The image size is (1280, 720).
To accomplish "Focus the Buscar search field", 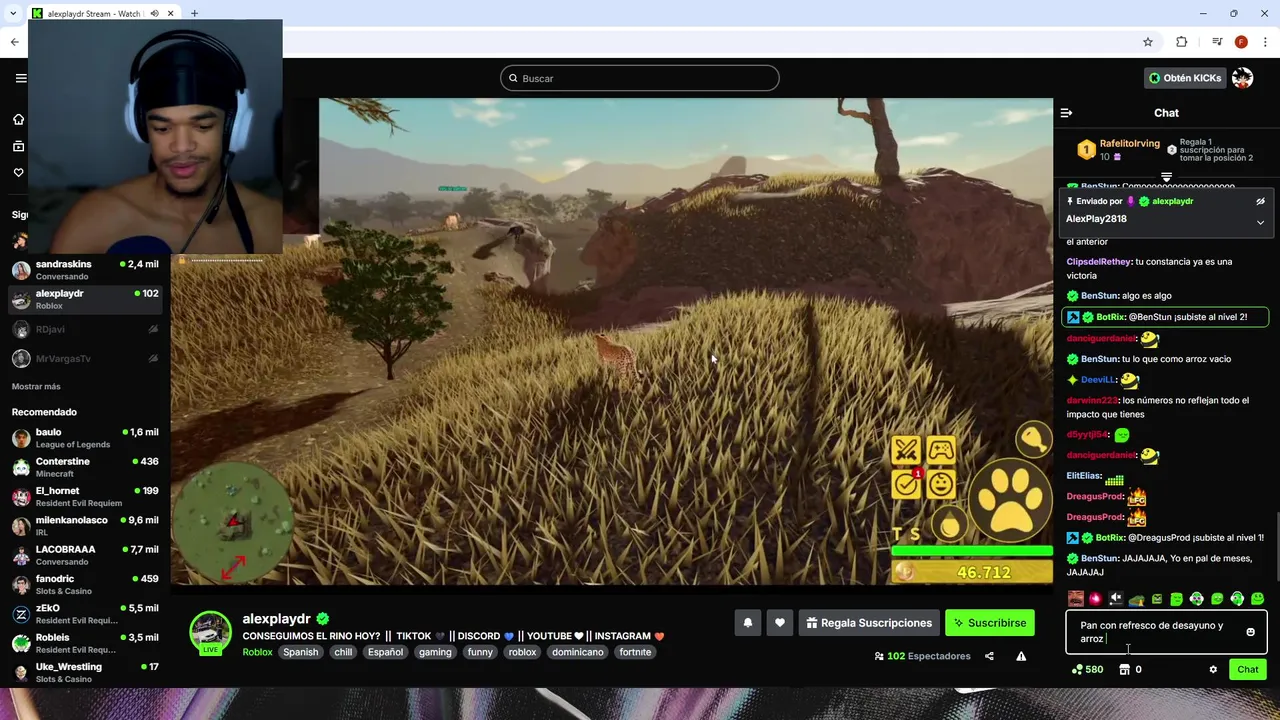I will 640,78.
